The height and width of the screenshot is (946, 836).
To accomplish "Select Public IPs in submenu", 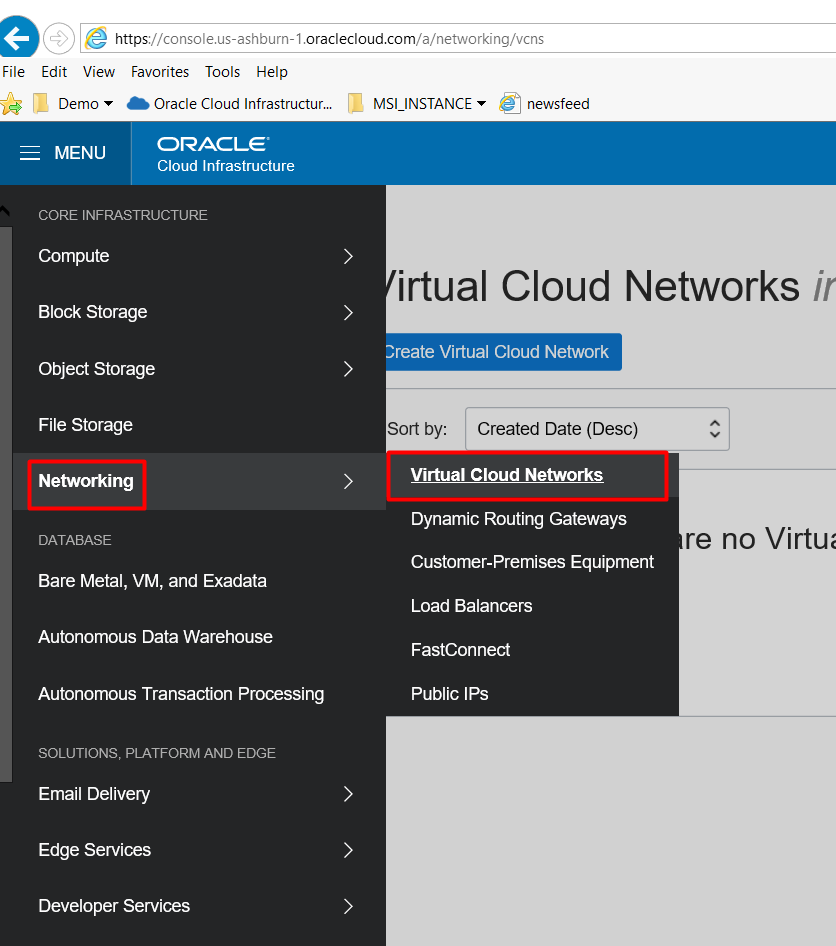I will point(449,694).
